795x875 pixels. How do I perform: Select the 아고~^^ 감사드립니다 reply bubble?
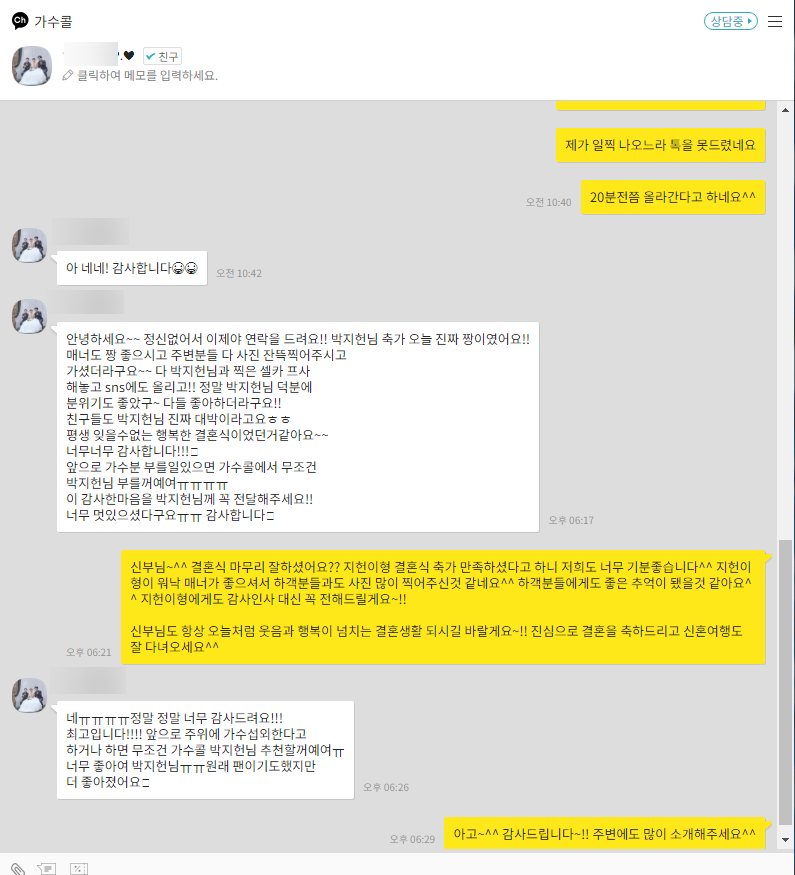604,834
